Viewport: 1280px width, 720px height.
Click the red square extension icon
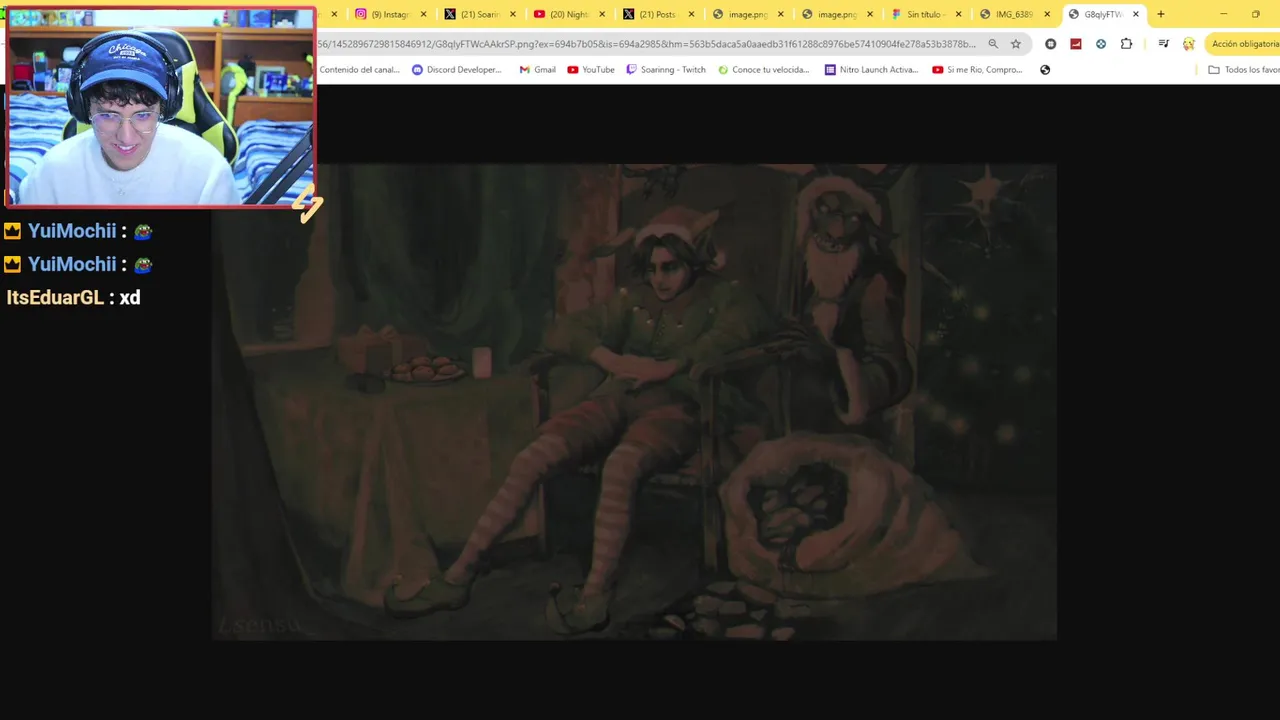[x=1076, y=44]
